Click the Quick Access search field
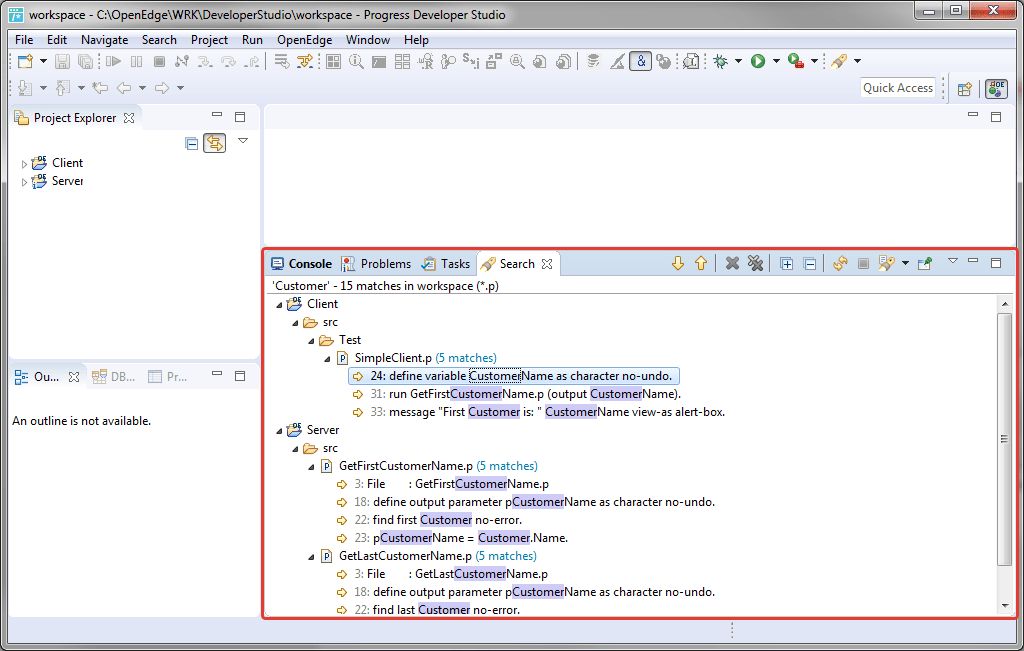Viewport: 1024px width, 651px height. [x=898, y=88]
